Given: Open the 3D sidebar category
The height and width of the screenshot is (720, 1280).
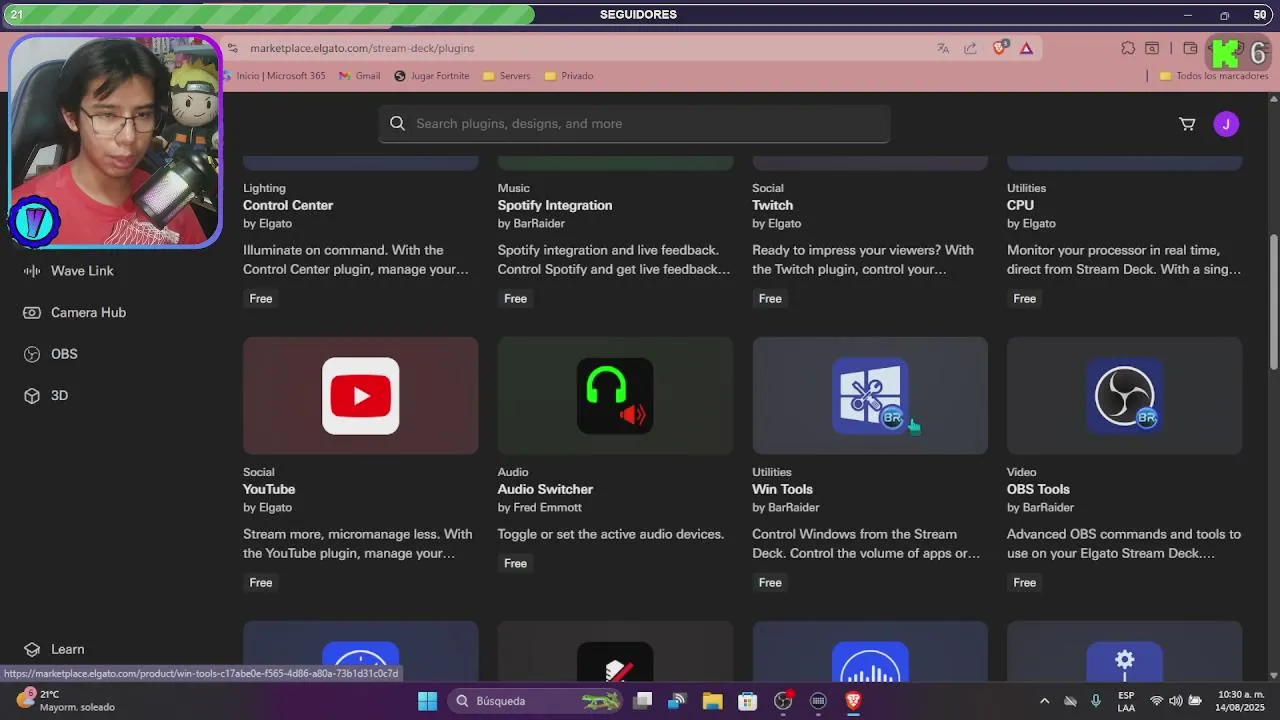Looking at the screenshot, I should pyautogui.click(x=46, y=396).
